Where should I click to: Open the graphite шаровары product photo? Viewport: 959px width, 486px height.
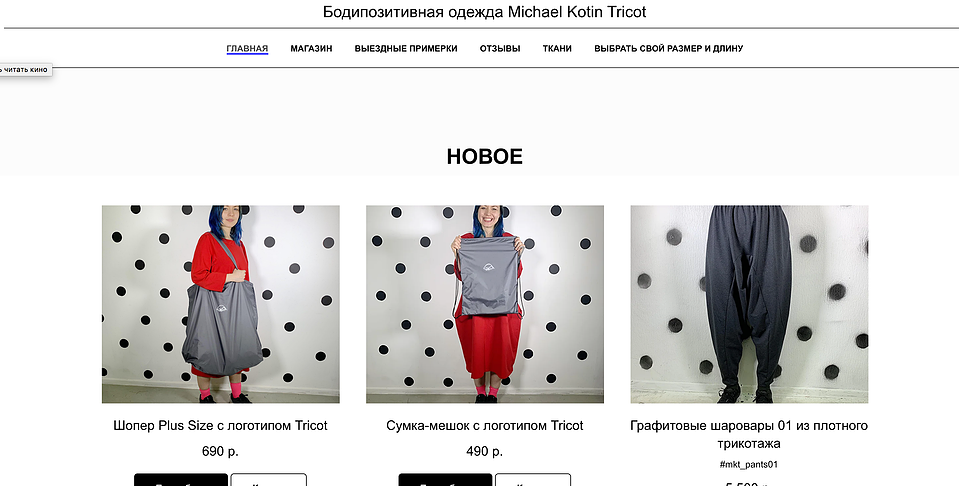[749, 304]
